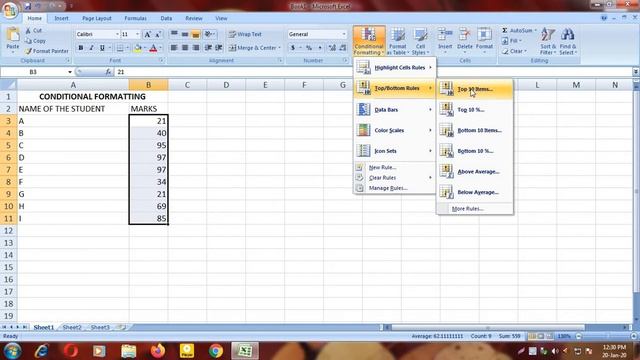Viewport: 640px width, 360px height.
Task: Open the Page Layout ribbon tab
Action: (97, 18)
